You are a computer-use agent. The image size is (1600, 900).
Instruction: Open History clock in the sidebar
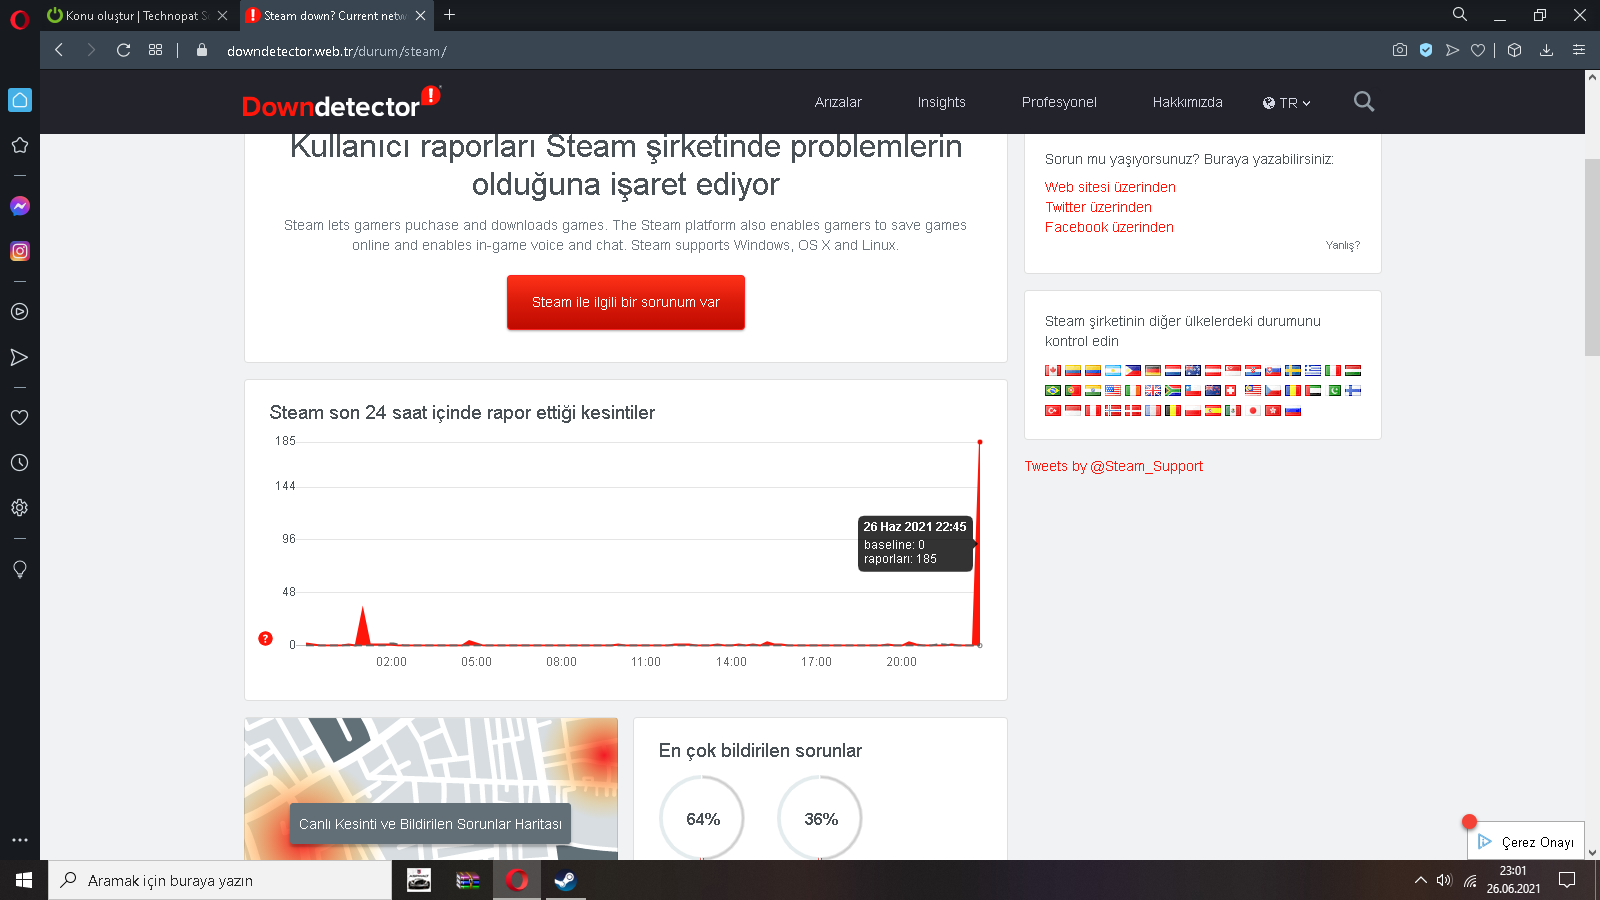(20, 463)
